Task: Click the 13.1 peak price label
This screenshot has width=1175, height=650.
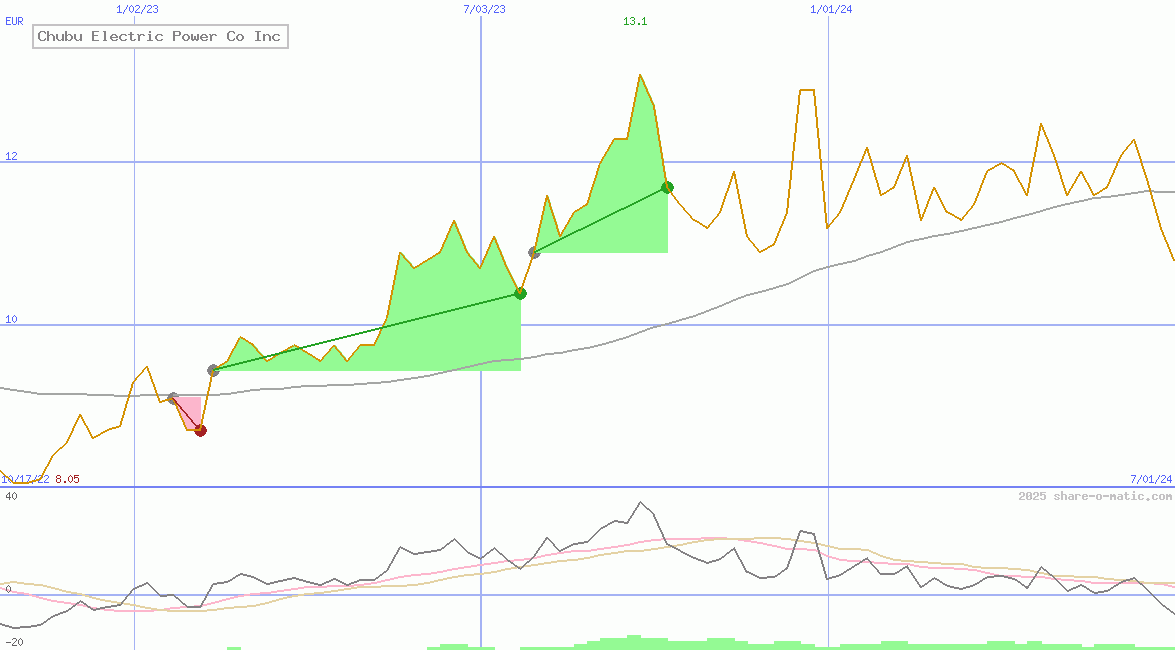Action: [635, 21]
